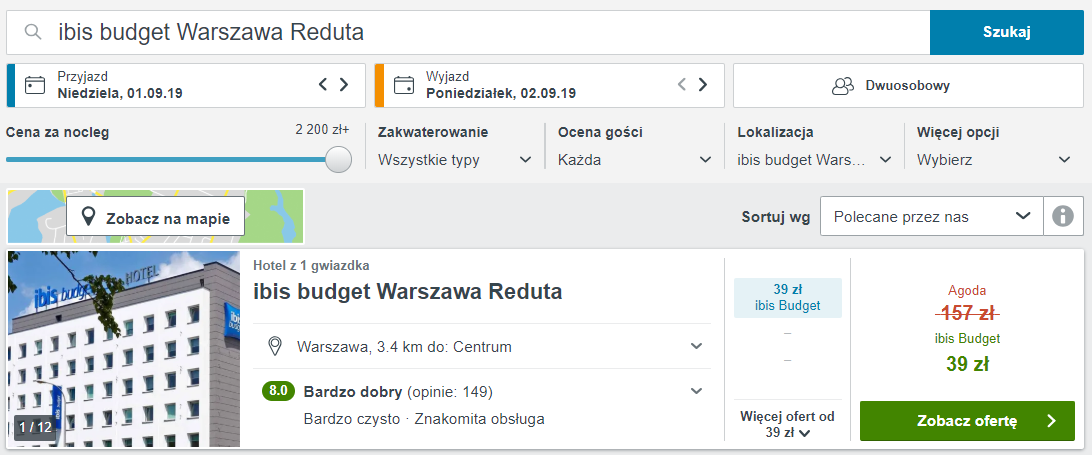Expand Więcej ofert od 39 zł
The width and height of the screenshot is (1092, 455).
click(x=788, y=424)
